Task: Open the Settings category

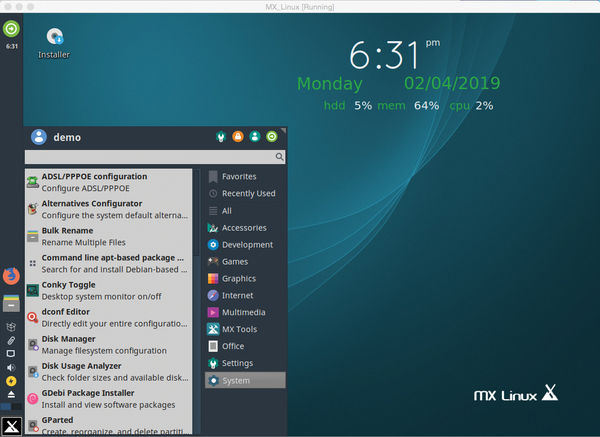Action: [x=245, y=363]
